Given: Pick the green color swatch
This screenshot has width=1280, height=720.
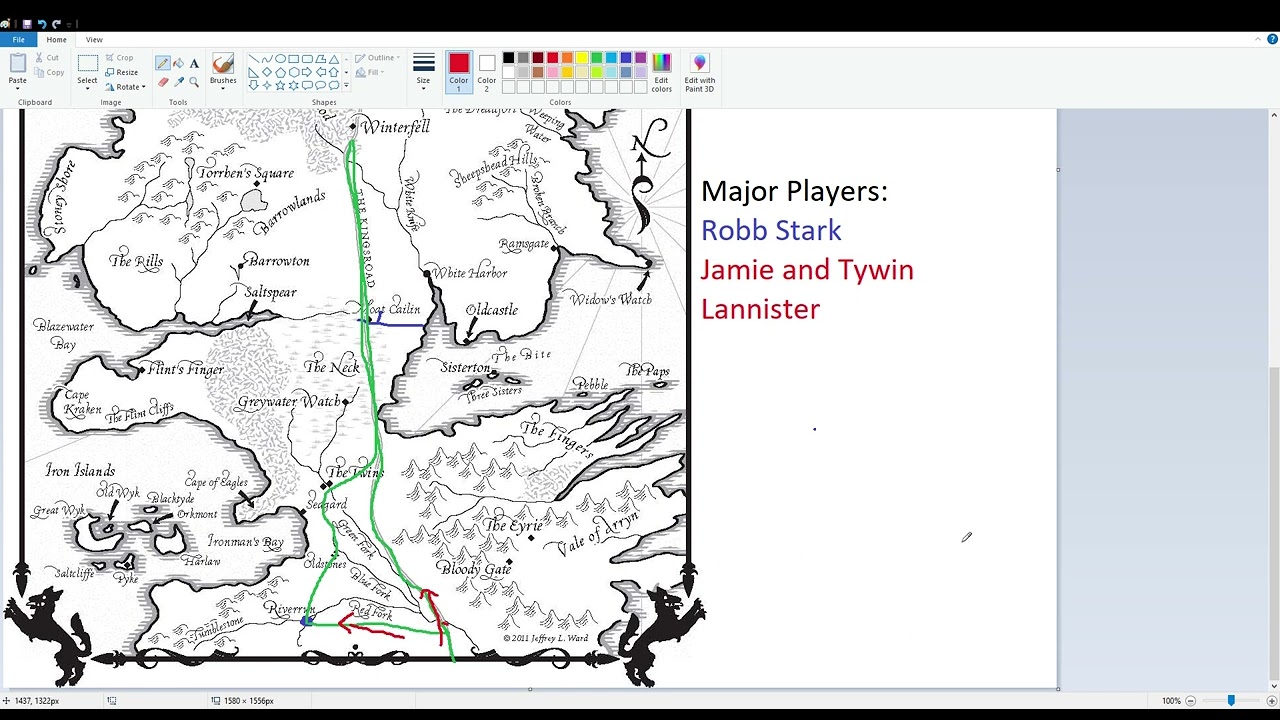Looking at the screenshot, I should pyautogui.click(x=597, y=58).
